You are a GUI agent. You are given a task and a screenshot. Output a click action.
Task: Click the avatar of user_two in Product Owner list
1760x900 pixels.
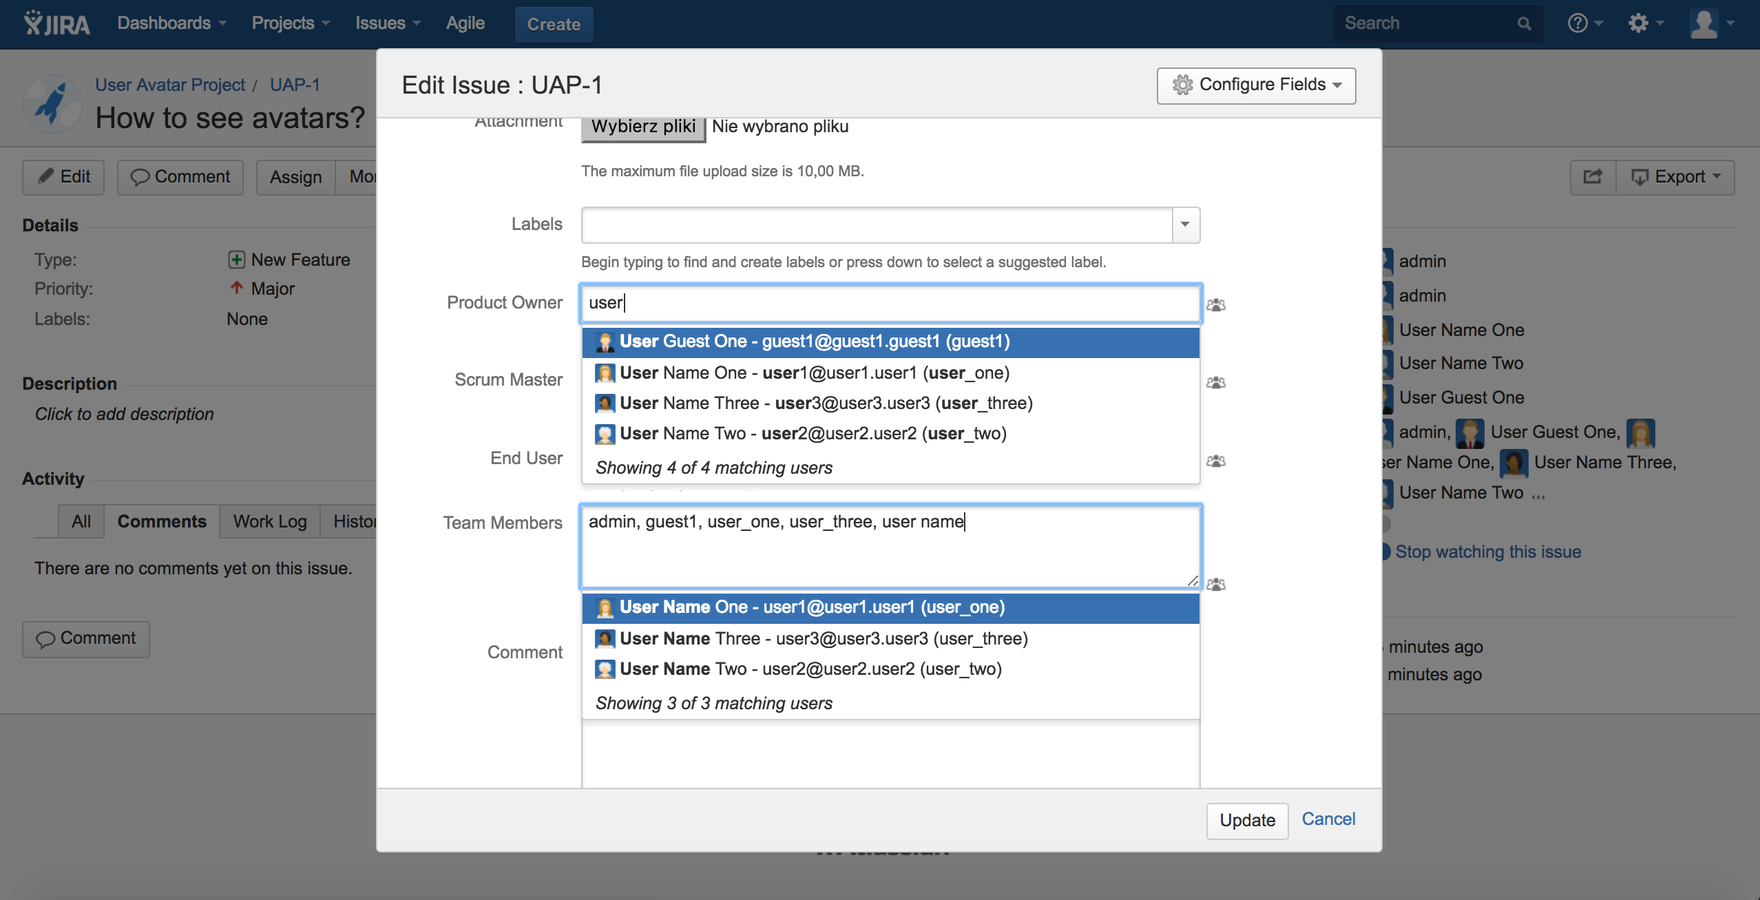tap(605, 434)
